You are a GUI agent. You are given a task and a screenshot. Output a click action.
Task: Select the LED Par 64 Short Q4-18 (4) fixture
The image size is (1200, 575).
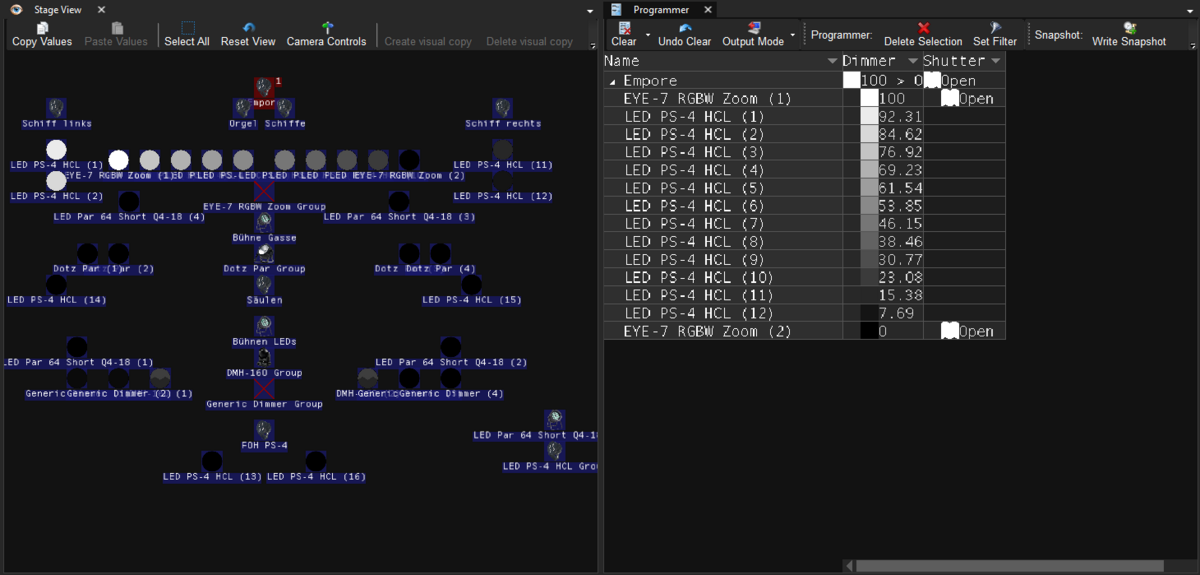click(x=129, y=201)
